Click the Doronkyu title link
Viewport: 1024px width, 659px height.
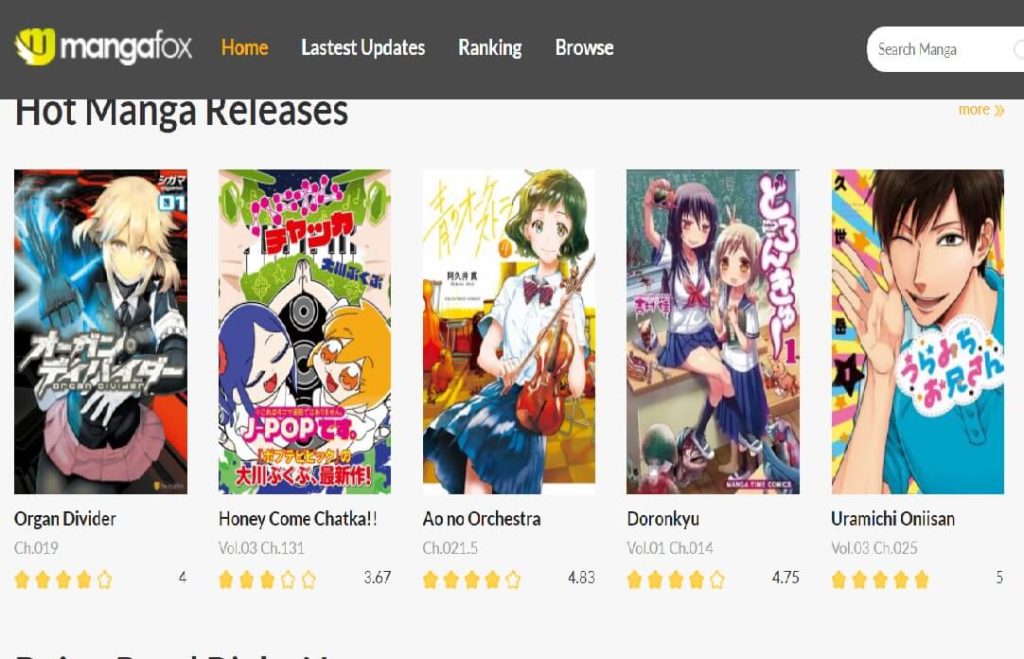663,519
